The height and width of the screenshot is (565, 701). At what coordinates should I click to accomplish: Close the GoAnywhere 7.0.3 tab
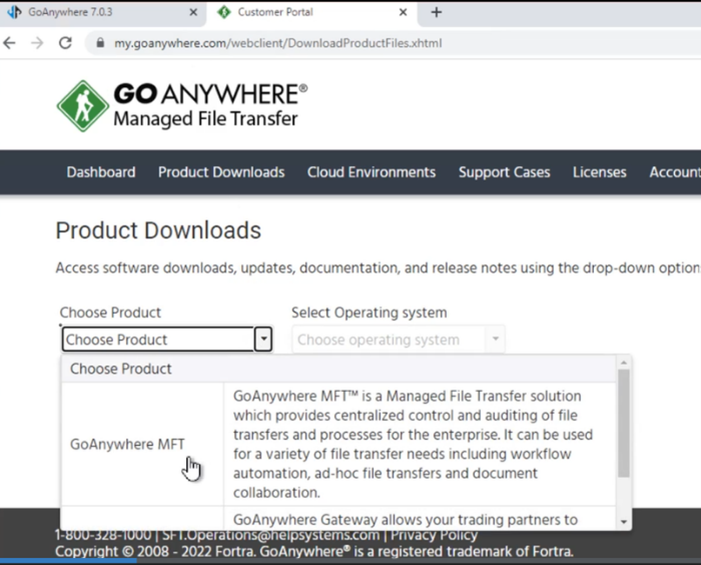pos(193,13)
